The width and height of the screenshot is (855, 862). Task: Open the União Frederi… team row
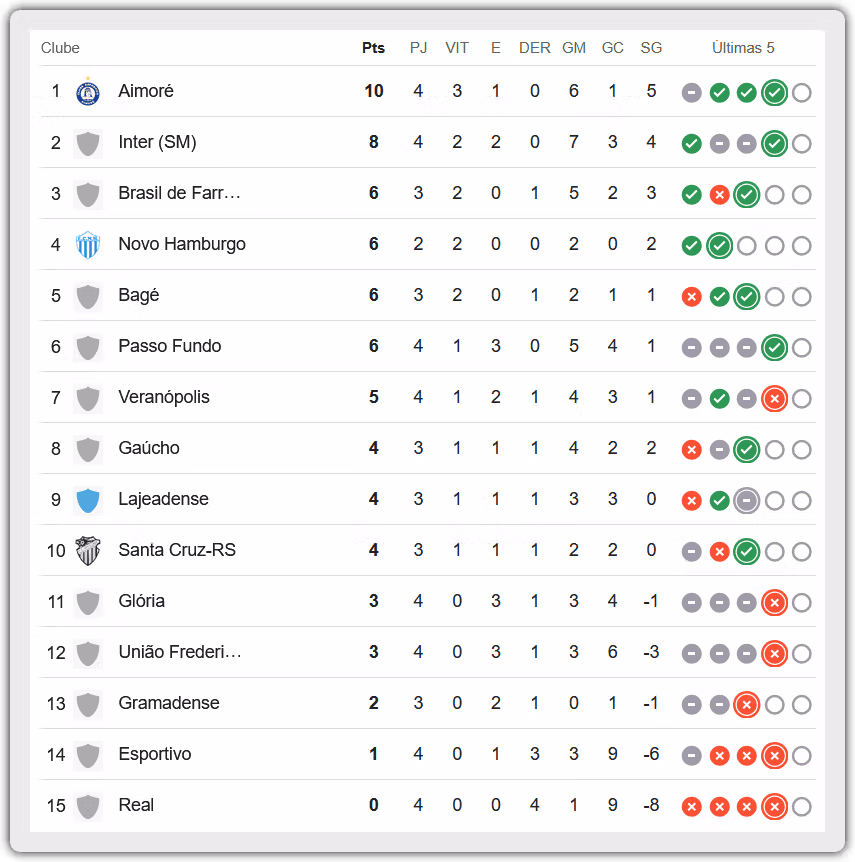pyautogui.click(x=427, y=652)
